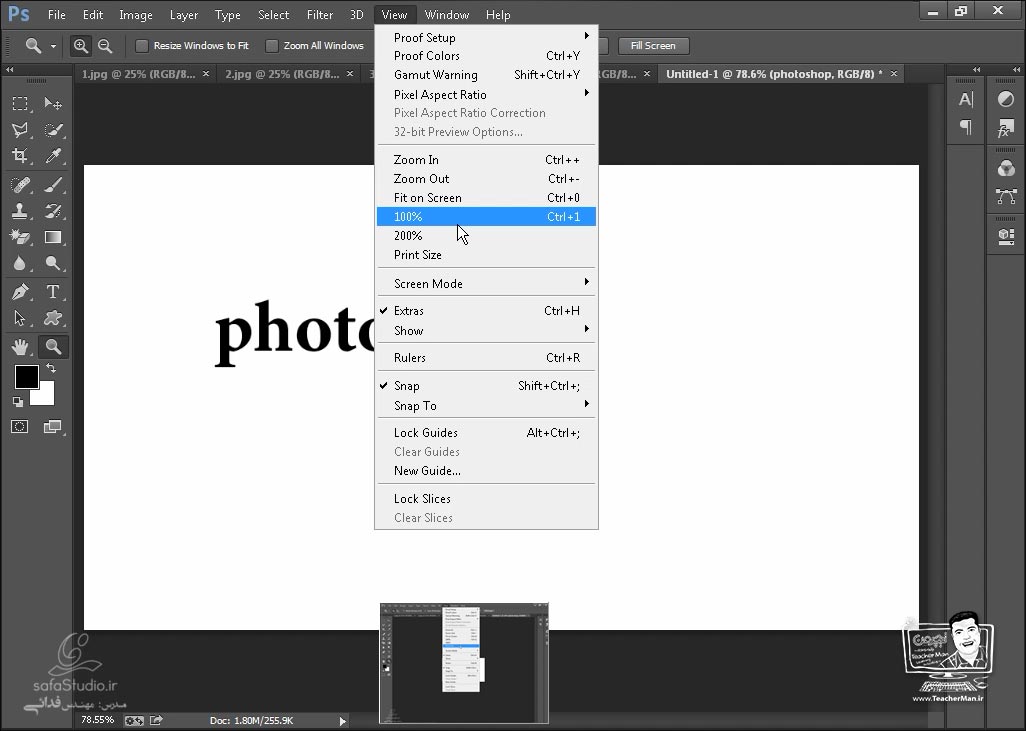The width and height of the screenshot is (1026, 731).
Task: Choose Print Size menu item
Action: (486, 255)
